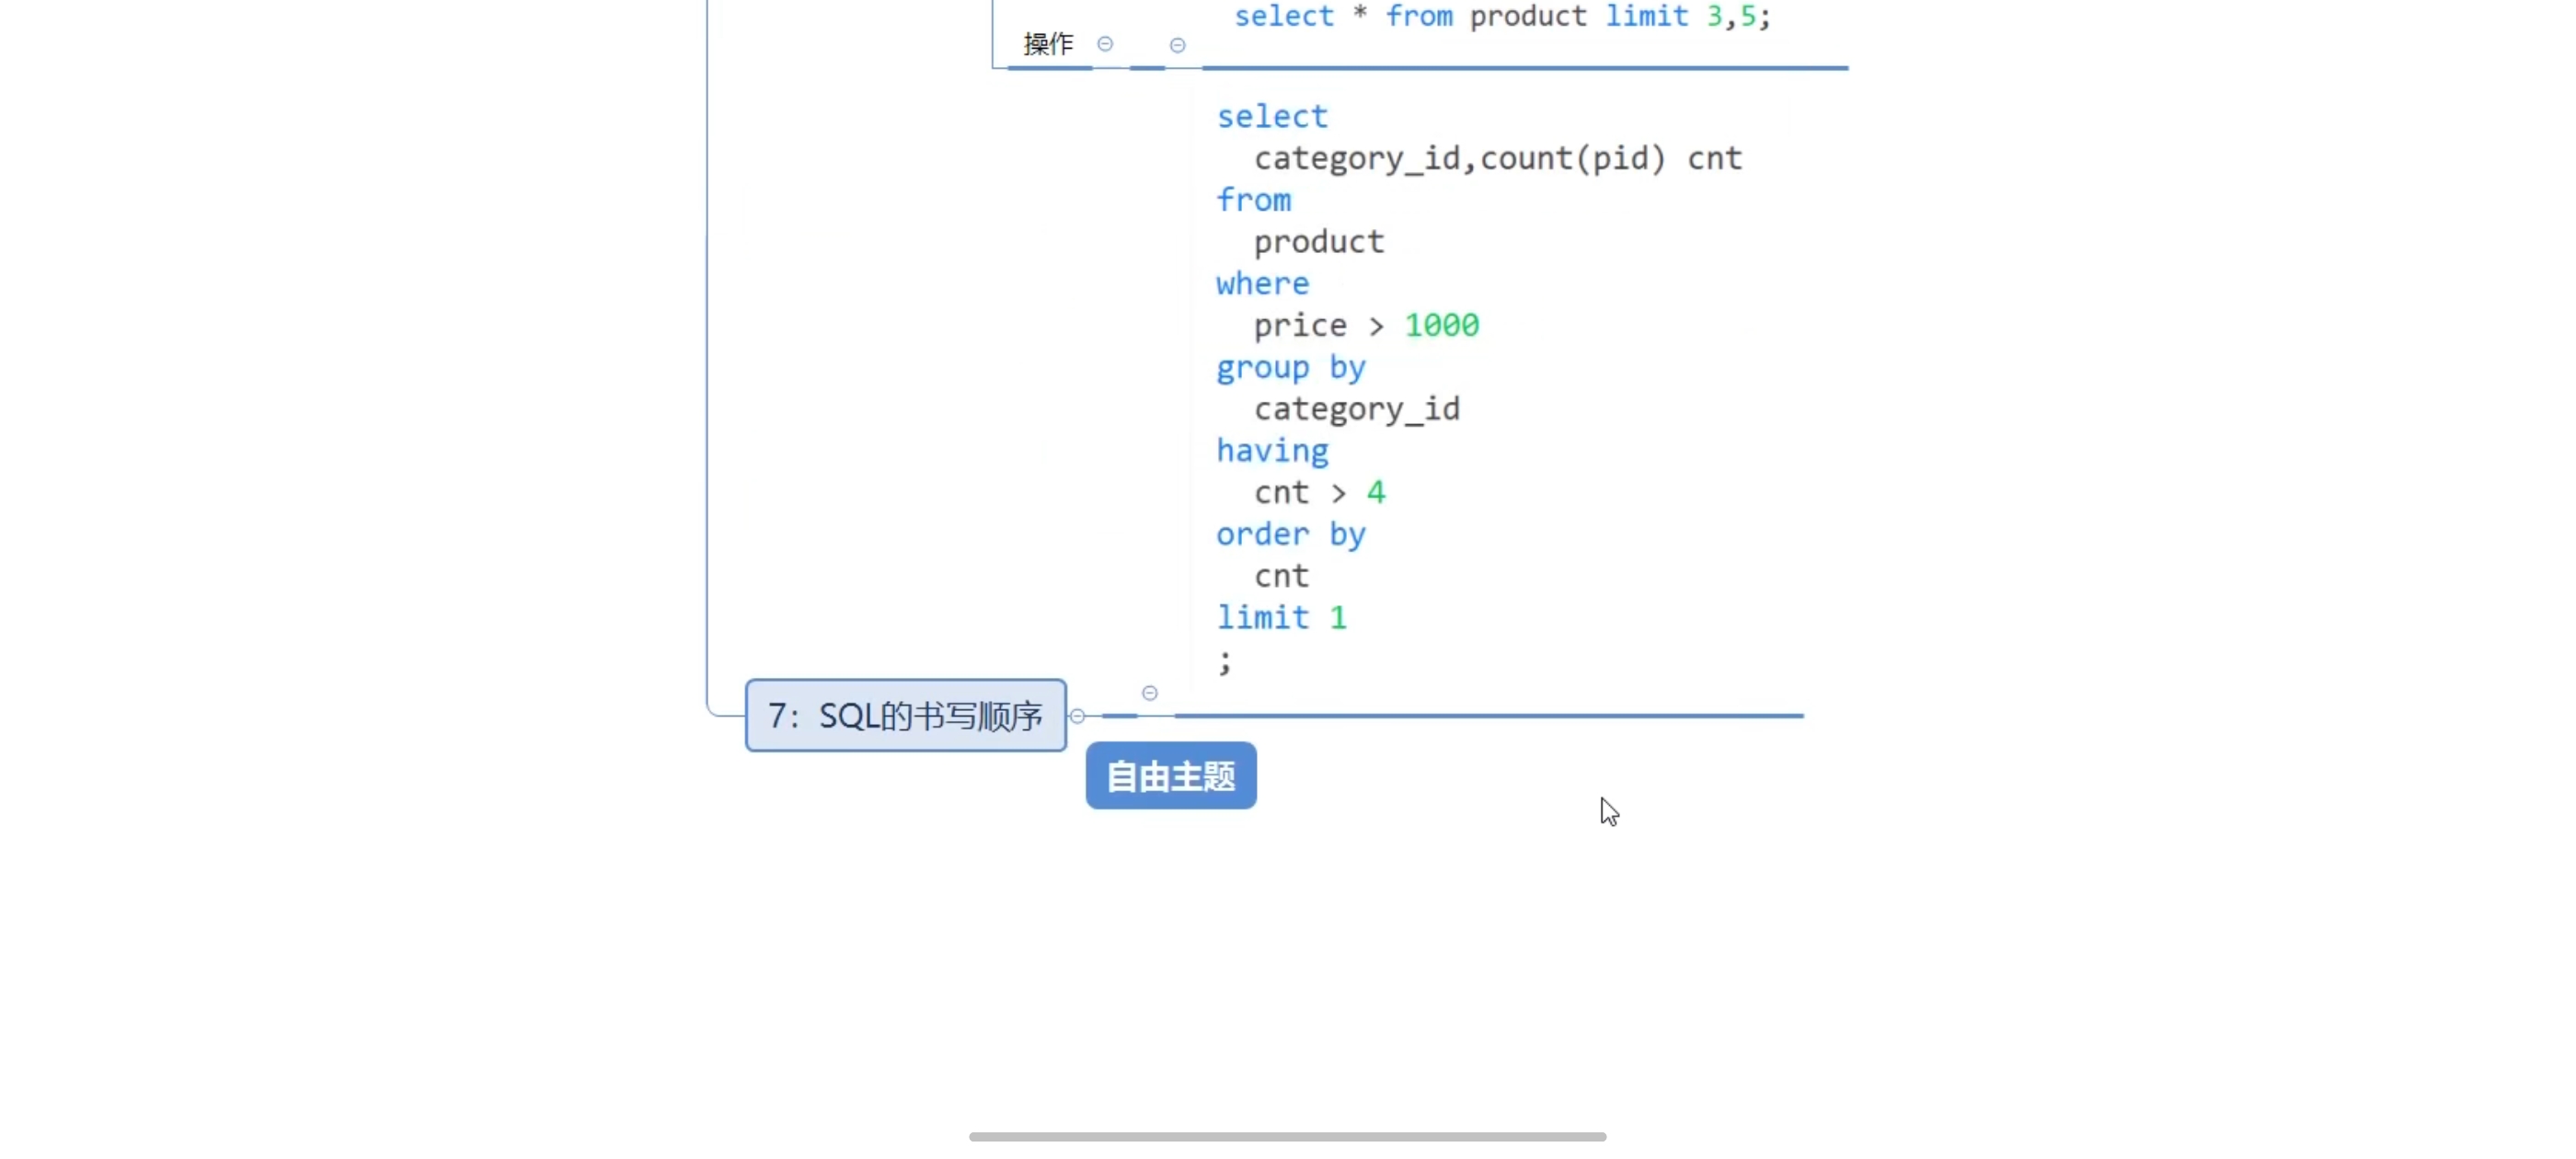Click the small collapse circle below the semicolon
This screenshot has height=1159, width=2576.
point(1150,693)
